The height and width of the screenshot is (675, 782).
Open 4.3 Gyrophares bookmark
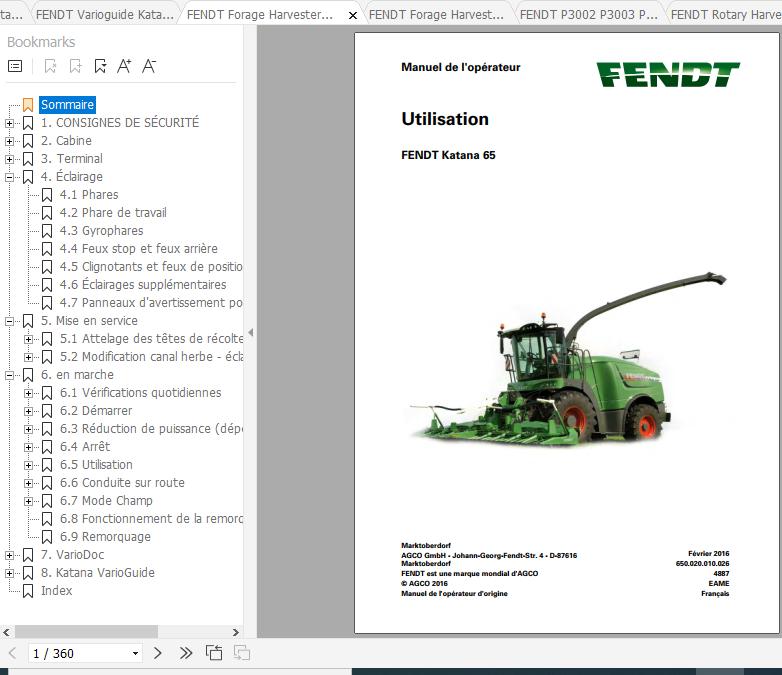pos(101,230)
